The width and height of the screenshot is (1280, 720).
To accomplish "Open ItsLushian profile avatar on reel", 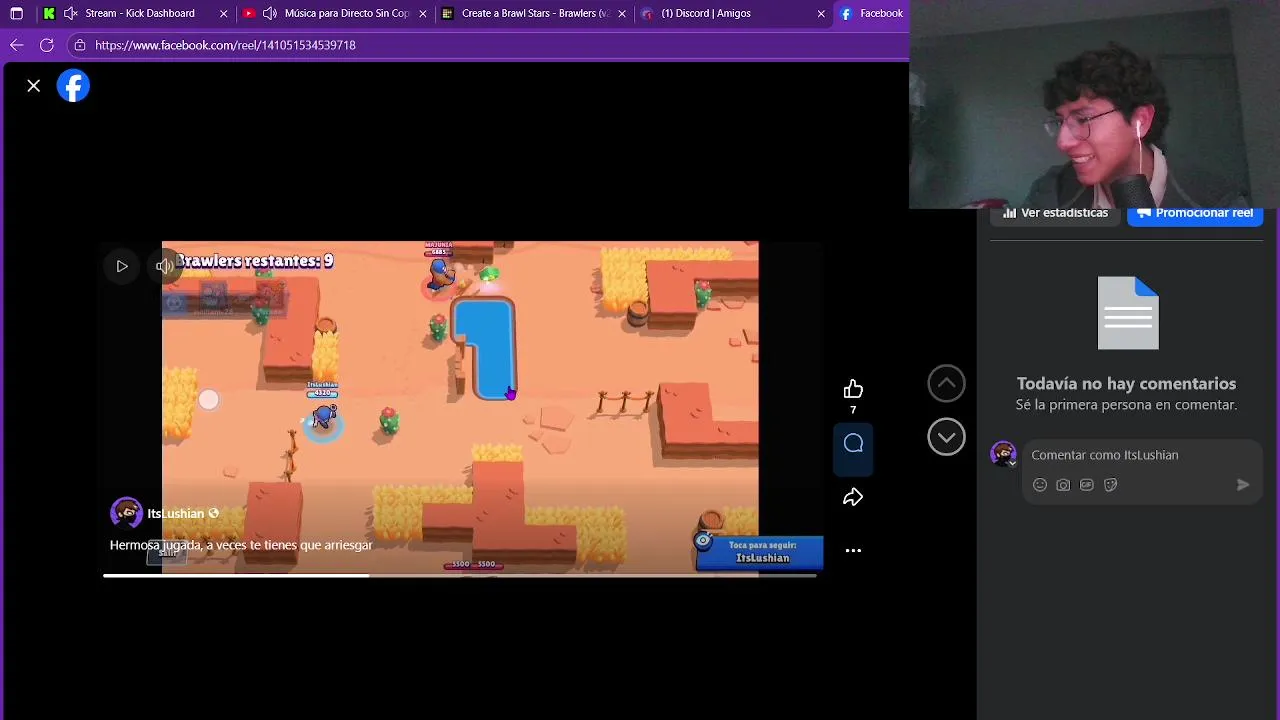I will coord(126,513).
